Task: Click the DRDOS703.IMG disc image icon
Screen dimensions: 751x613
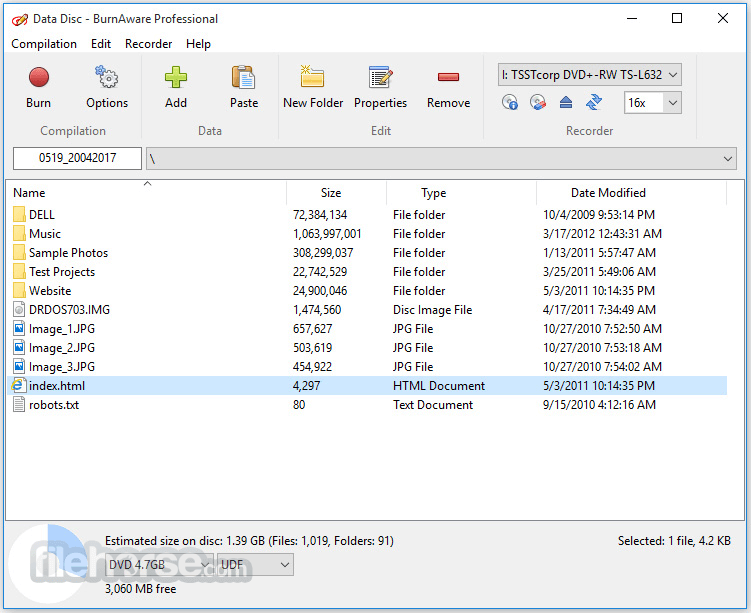Action: click(x=19, y=309)
